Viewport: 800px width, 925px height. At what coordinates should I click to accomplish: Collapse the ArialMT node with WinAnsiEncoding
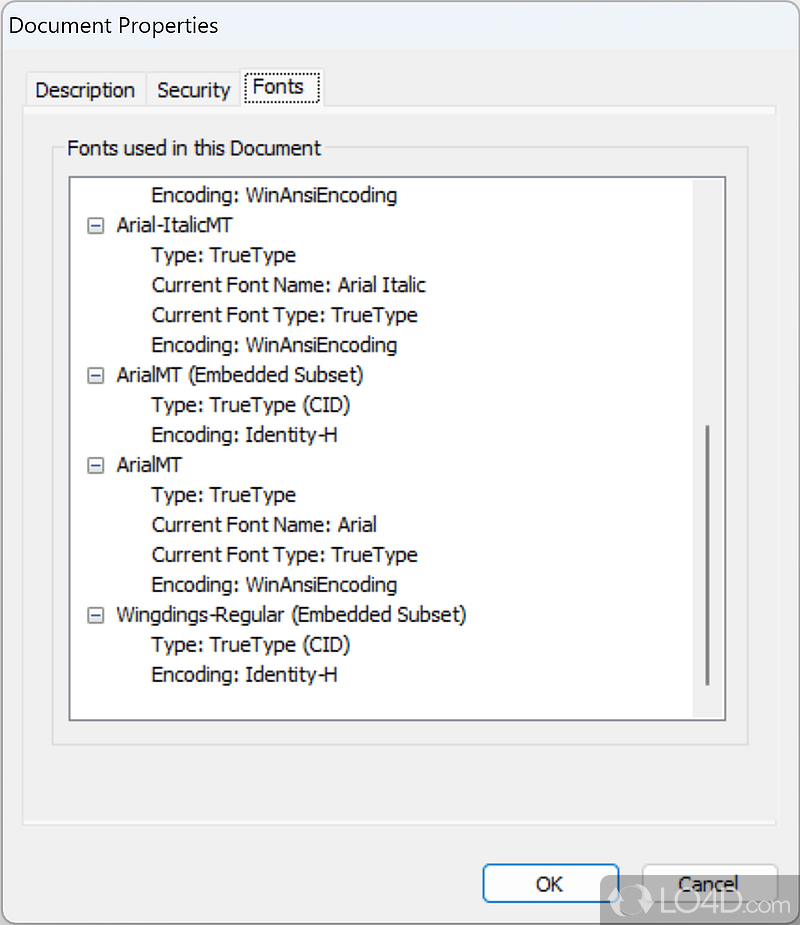[96, 465]
